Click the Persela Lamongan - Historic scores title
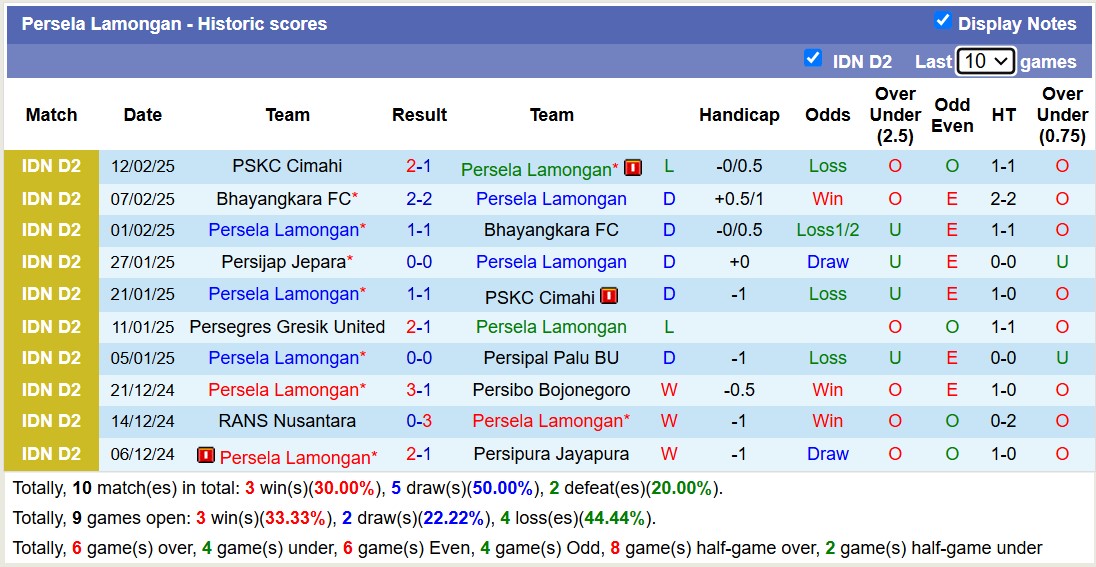1096x567 pixels. point(174,24)
